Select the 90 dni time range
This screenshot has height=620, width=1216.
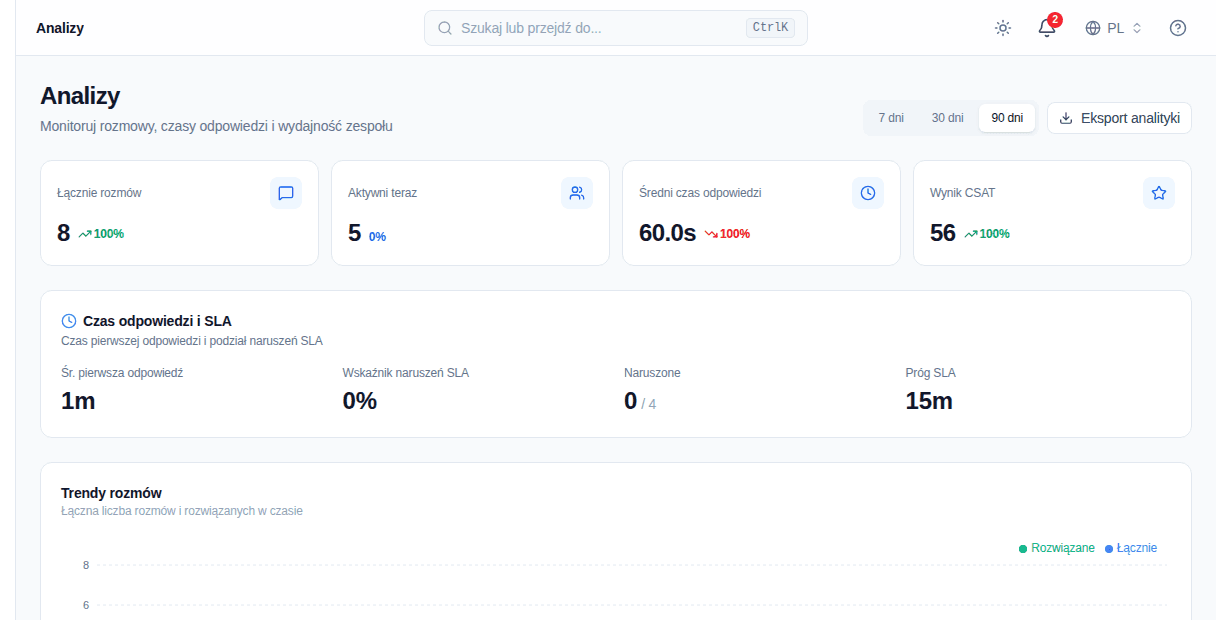[1007, 118]
